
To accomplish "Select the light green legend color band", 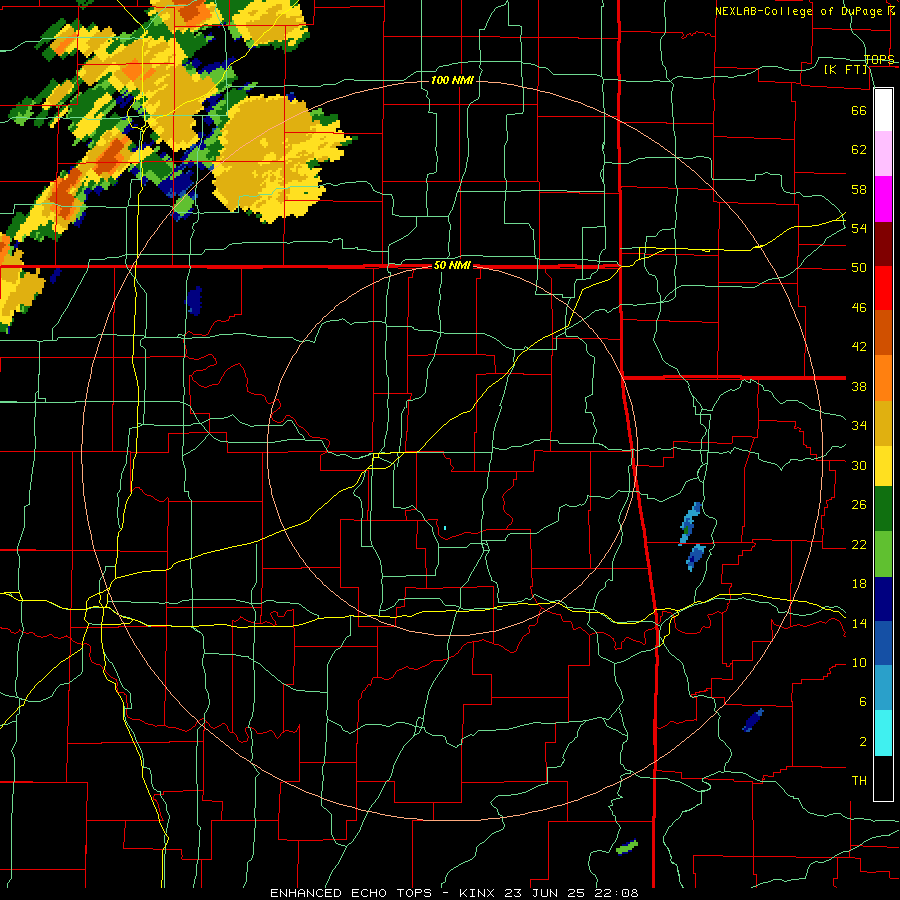I will point(883,554).
